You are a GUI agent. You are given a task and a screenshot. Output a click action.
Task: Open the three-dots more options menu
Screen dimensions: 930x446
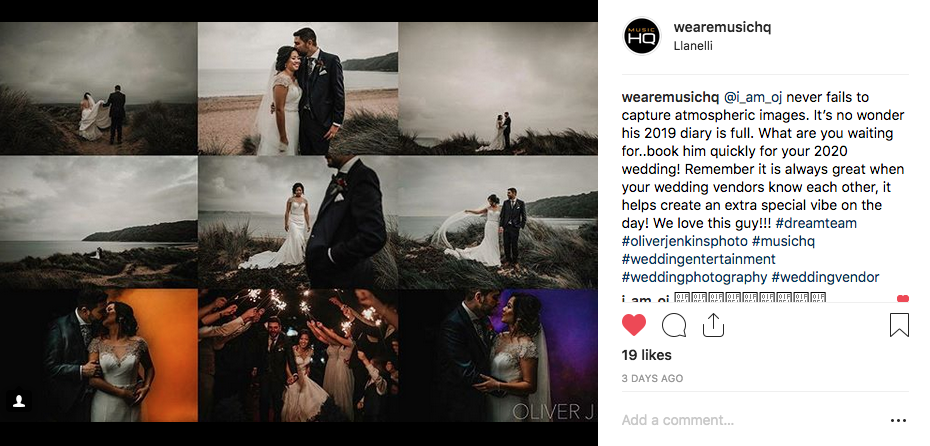(899, 421)
